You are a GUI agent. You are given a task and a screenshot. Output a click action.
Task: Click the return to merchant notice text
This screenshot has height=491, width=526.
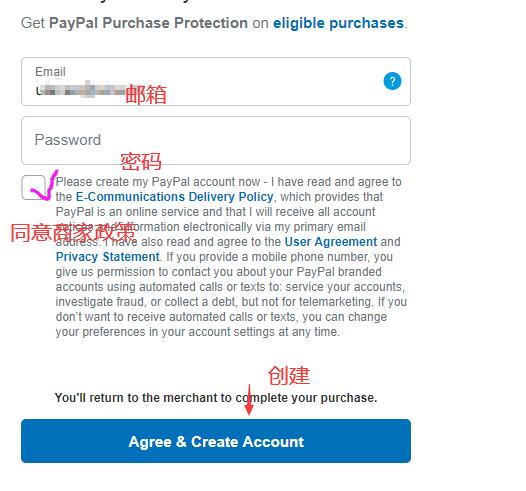click(x=216, y=398)
